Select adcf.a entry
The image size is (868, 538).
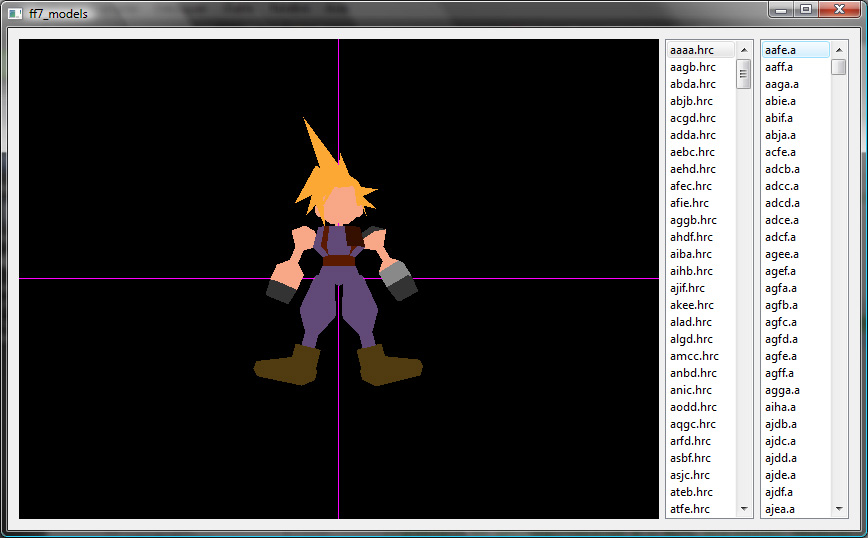796,237
